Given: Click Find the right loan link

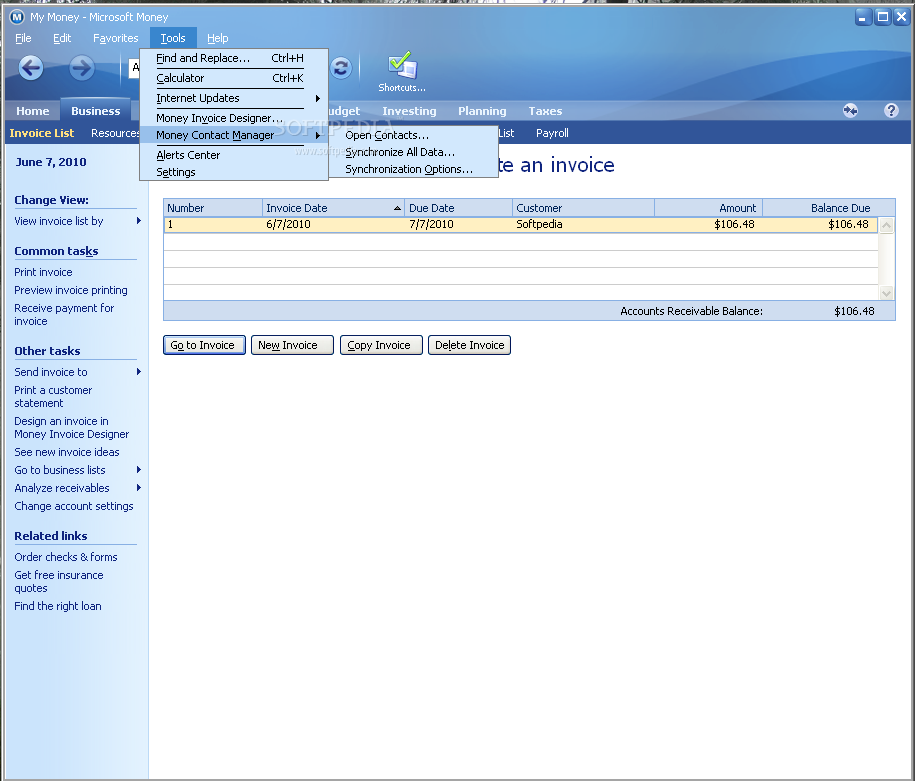Looking at the screenshot, I should coord(58,606).
